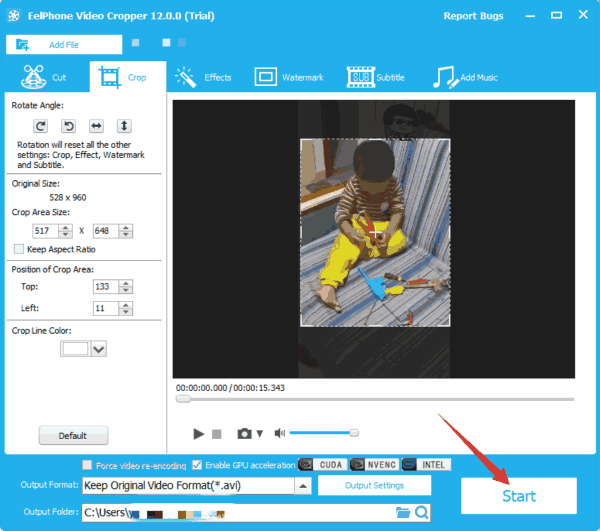This screenshot has height=531, width=600.
Task: Click the INTEL badge
Action: (x=427, y=464)
